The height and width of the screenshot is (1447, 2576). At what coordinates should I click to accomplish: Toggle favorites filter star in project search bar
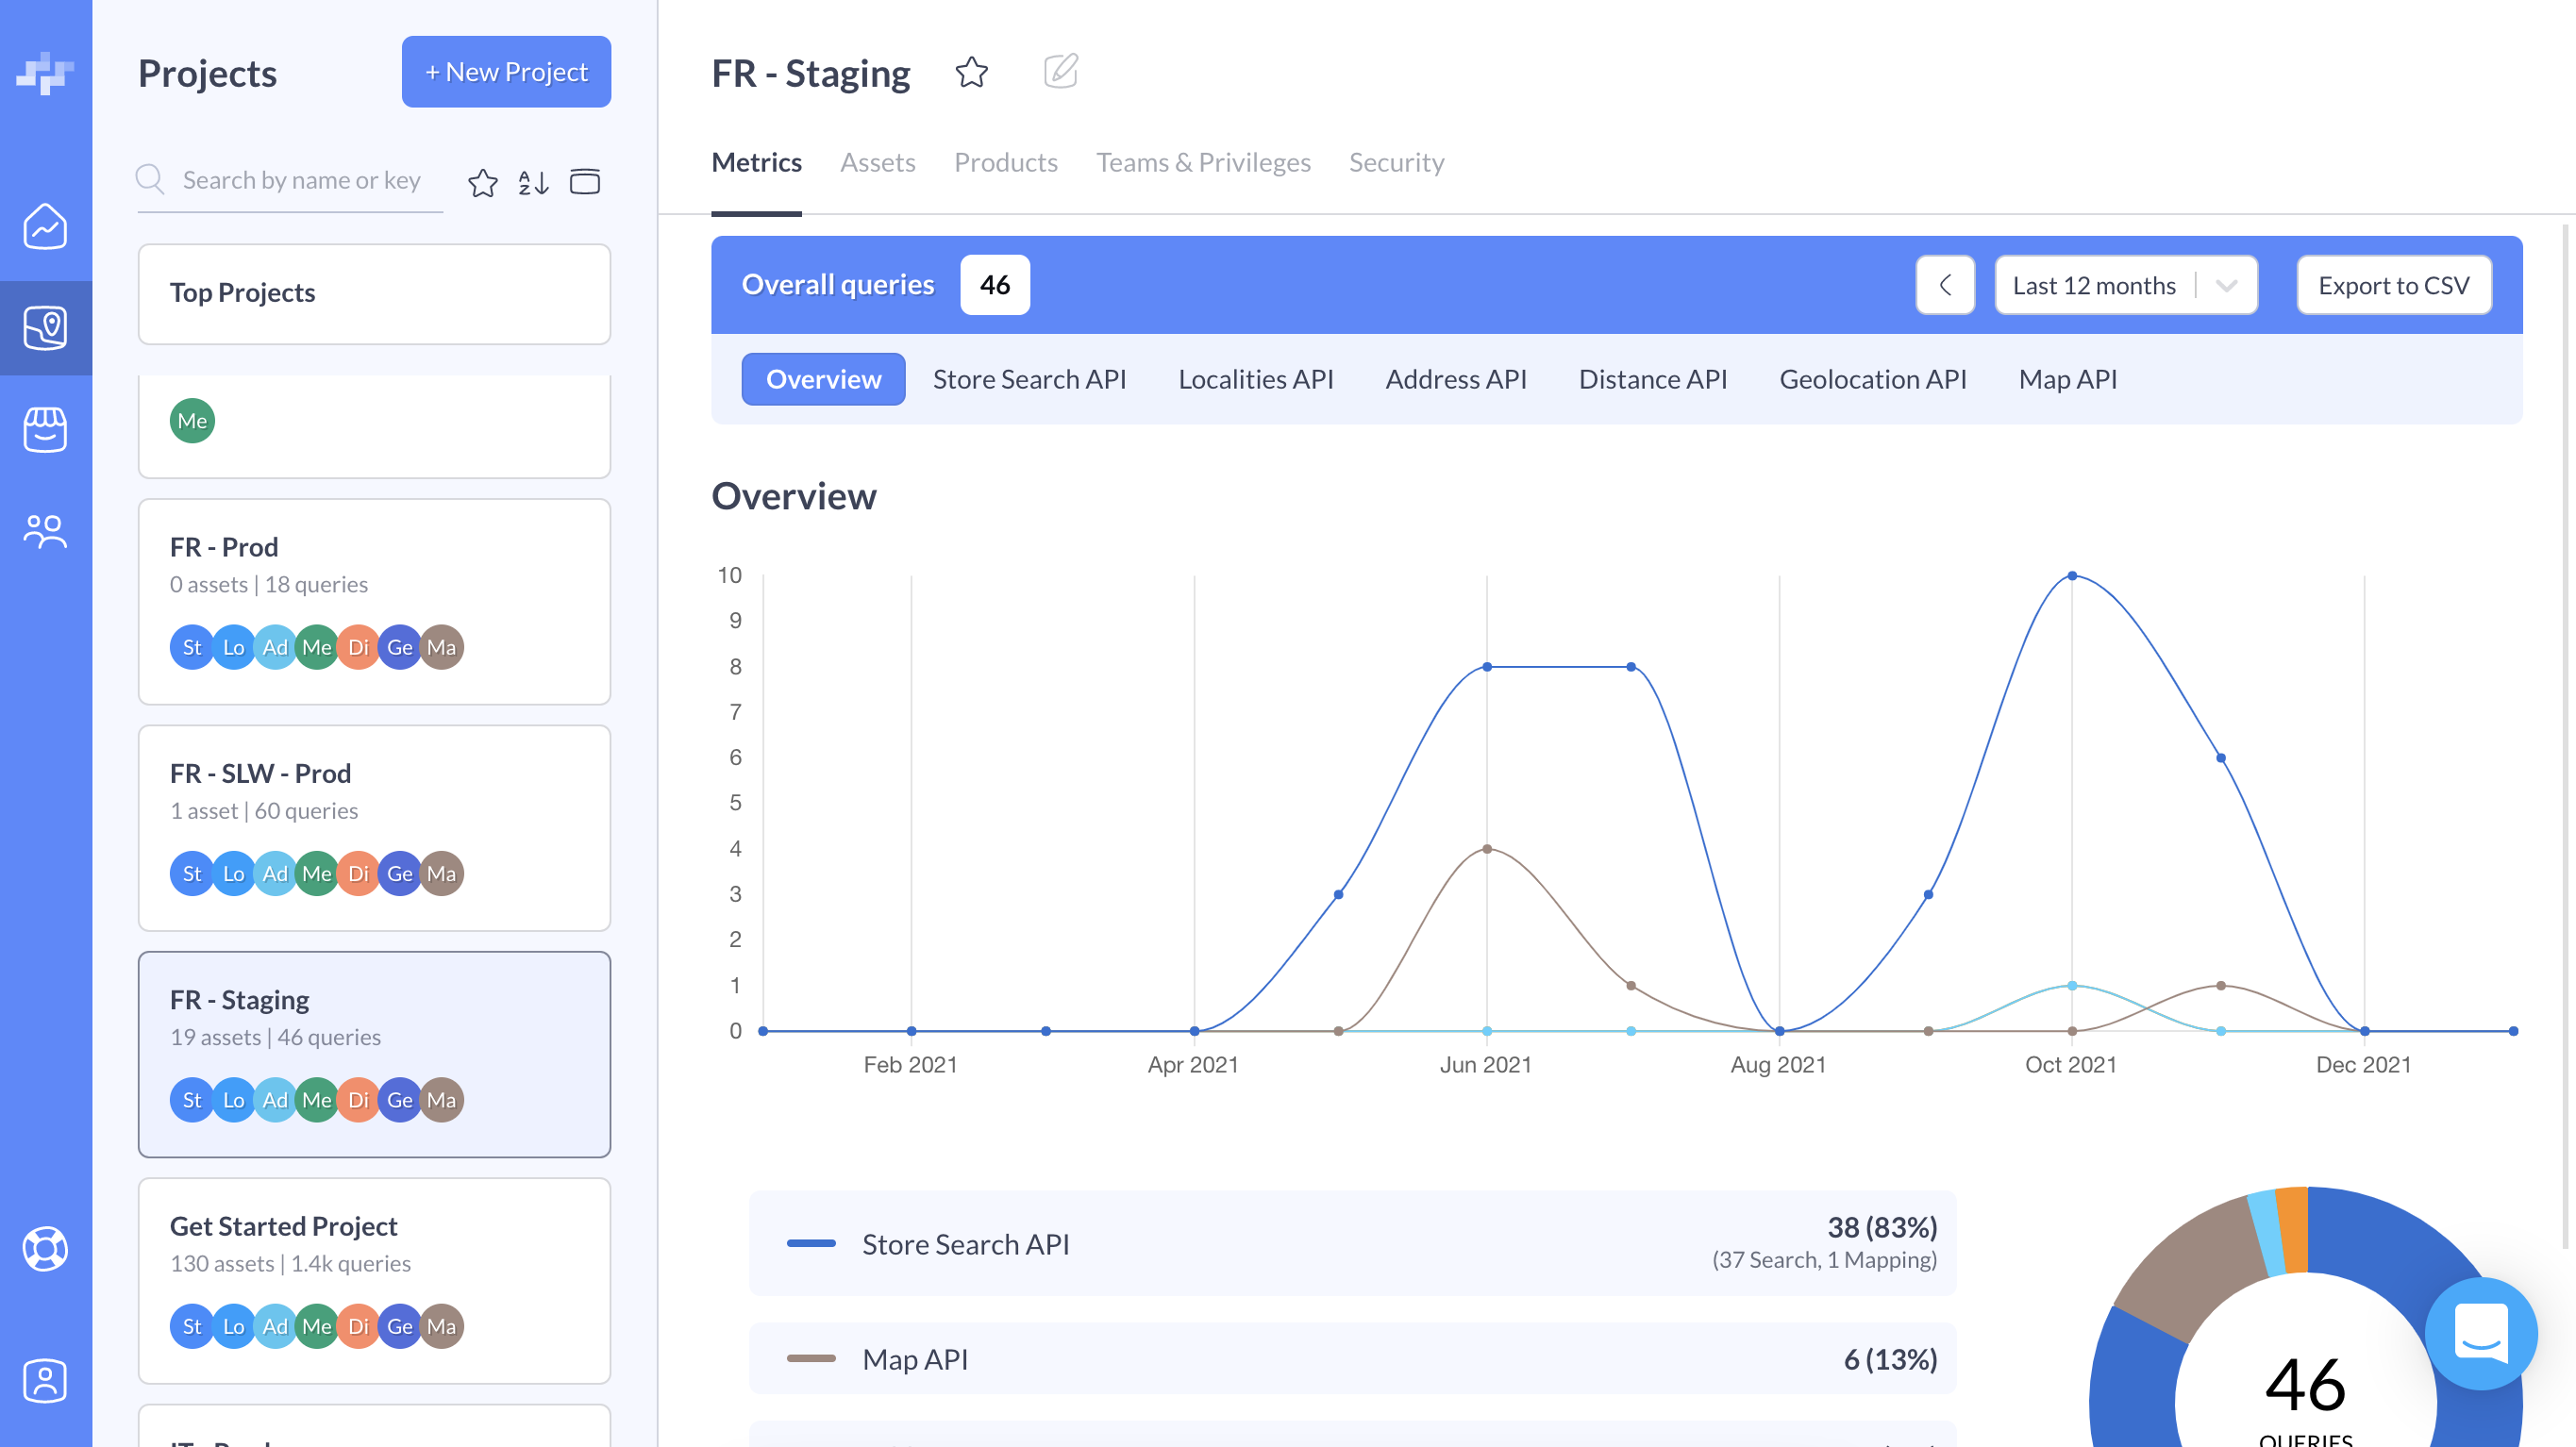(483, 182)
